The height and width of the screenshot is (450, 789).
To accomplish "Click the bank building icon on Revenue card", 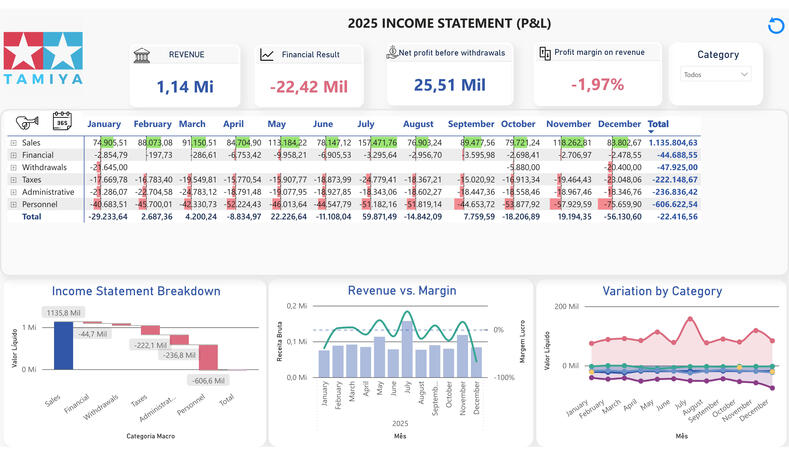I will [142, 55].
